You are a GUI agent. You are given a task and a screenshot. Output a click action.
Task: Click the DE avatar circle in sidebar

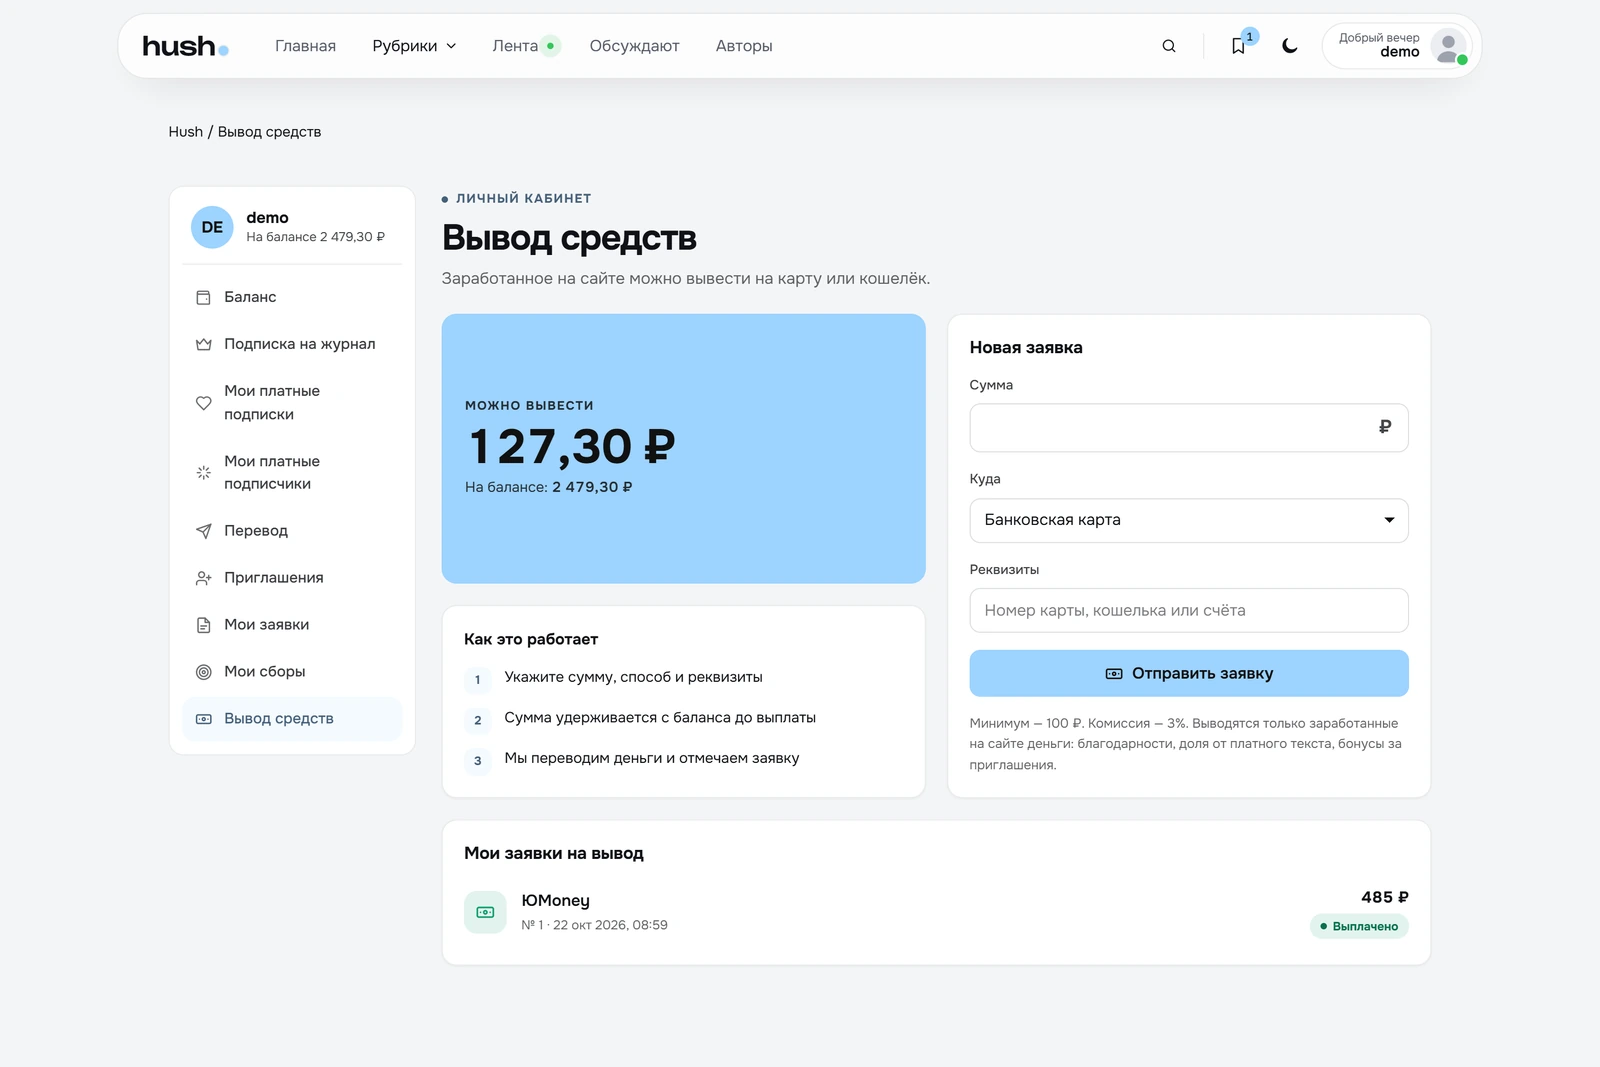[x=212, y=227]
